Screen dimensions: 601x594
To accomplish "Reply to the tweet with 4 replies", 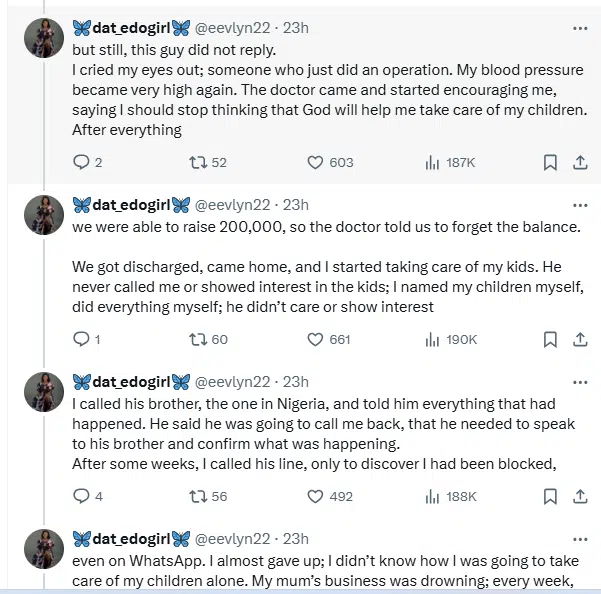I will click(82, 496).
